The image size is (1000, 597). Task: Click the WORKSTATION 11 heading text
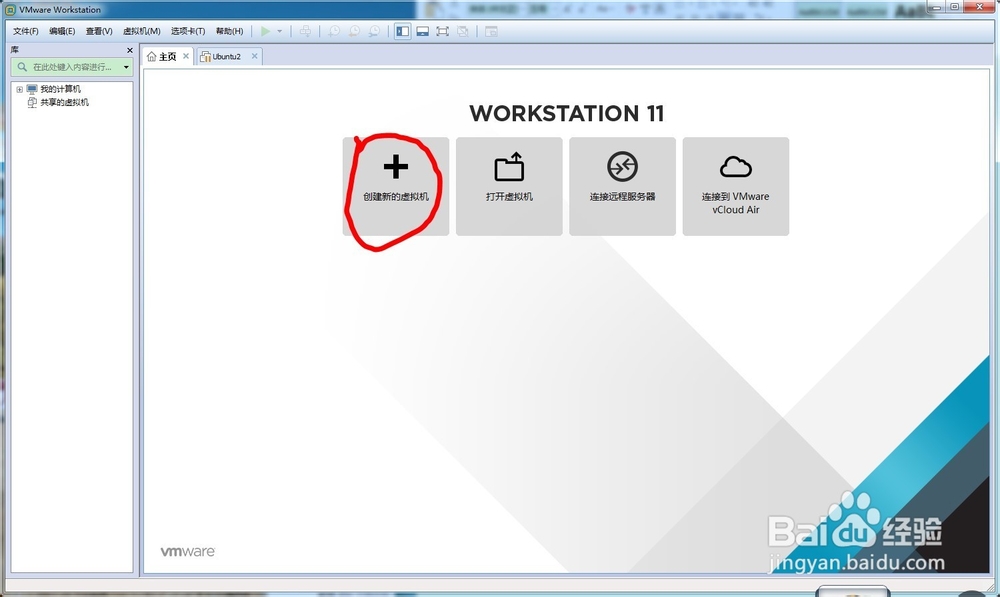pos(567,114)
